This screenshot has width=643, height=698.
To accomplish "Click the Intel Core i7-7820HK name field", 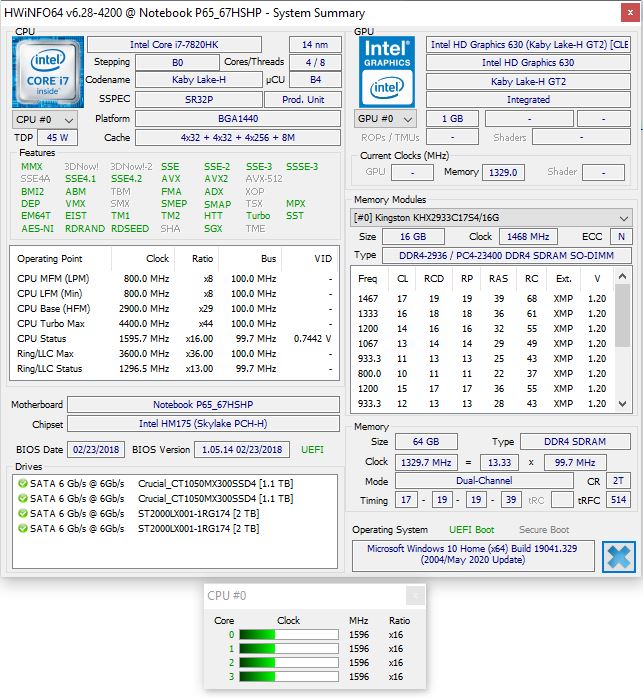I will coord(174,45).
